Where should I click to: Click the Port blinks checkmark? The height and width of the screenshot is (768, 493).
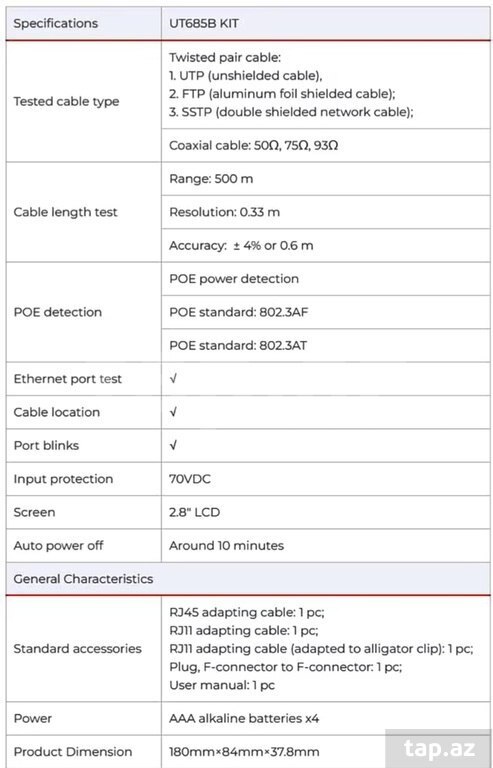(x=173, y=445)
